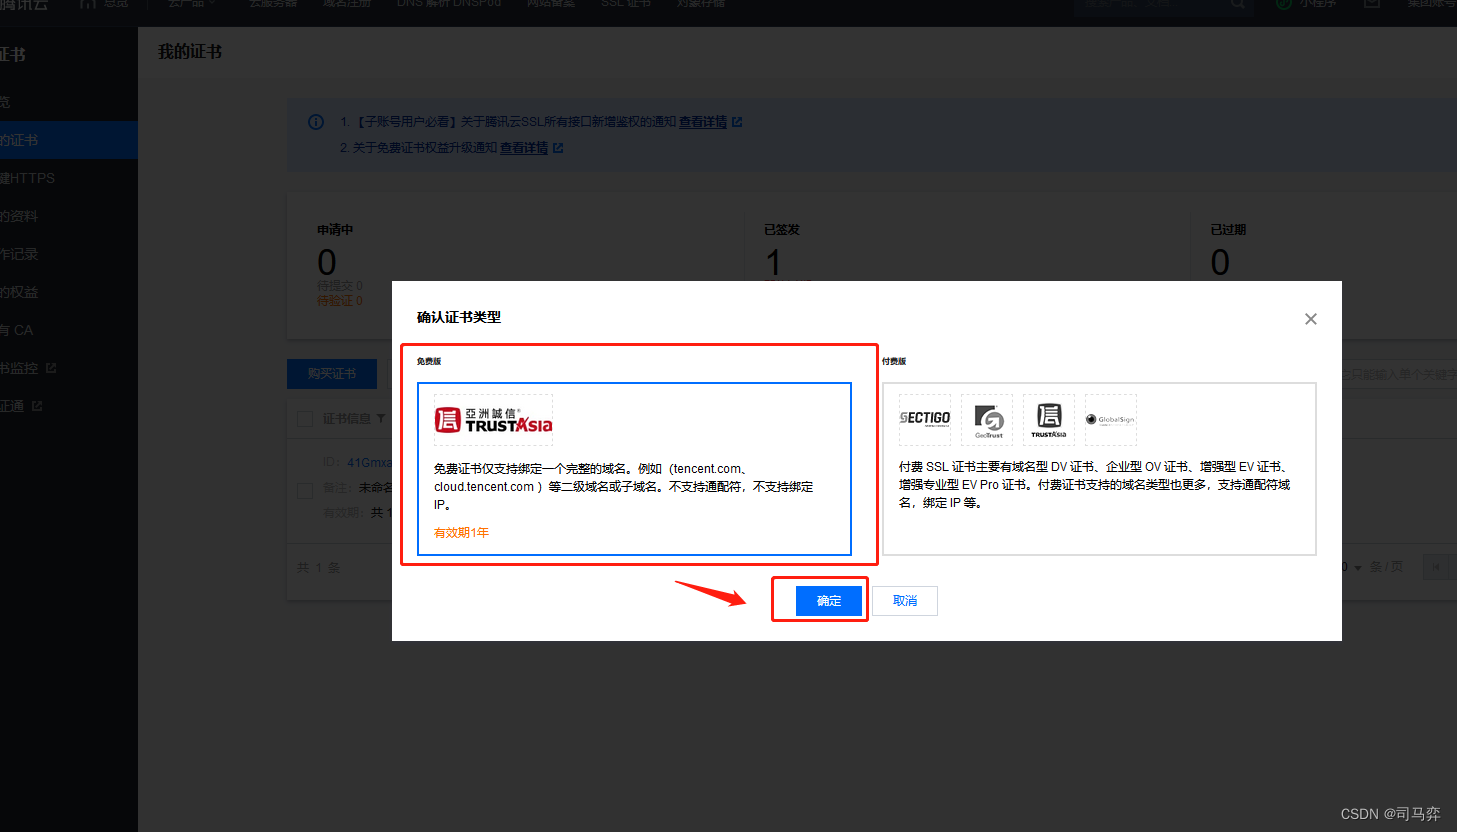Viewport: 1457px width, 832px height.
Task: Click the 亚洲诚信 TrustAsia logo in free card
Action: (493, 420)
